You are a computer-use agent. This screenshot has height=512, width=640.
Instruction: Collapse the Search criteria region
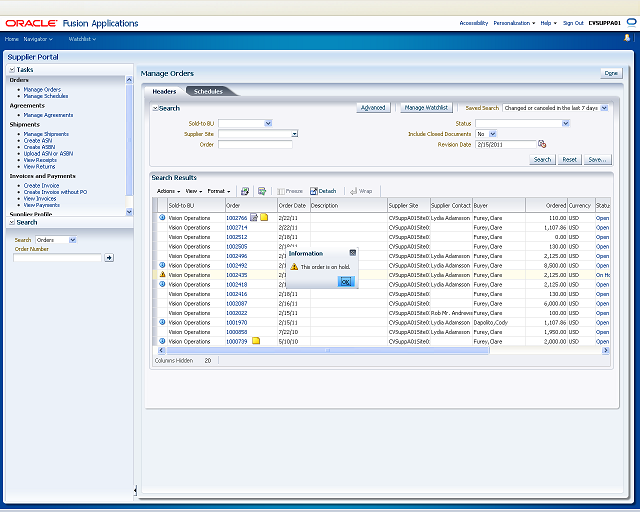click(155, 109)
